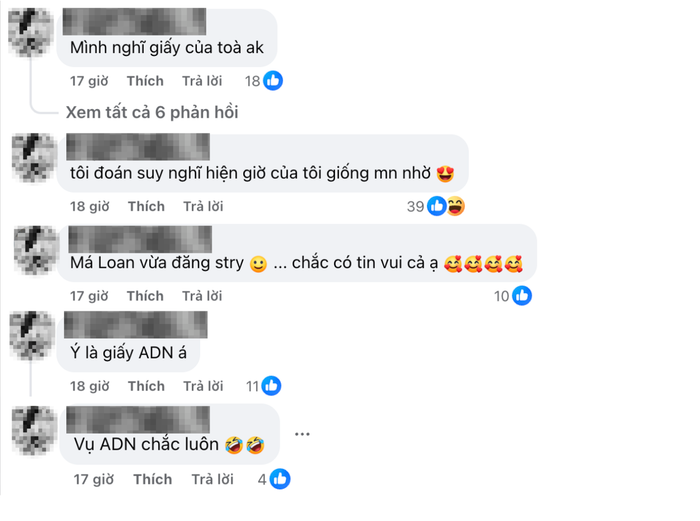Viewport: 700px width, 521px height.
Task: Reply to 'Mình nghĩ giấy của toà ak' comment
Action: pos(202,81)
